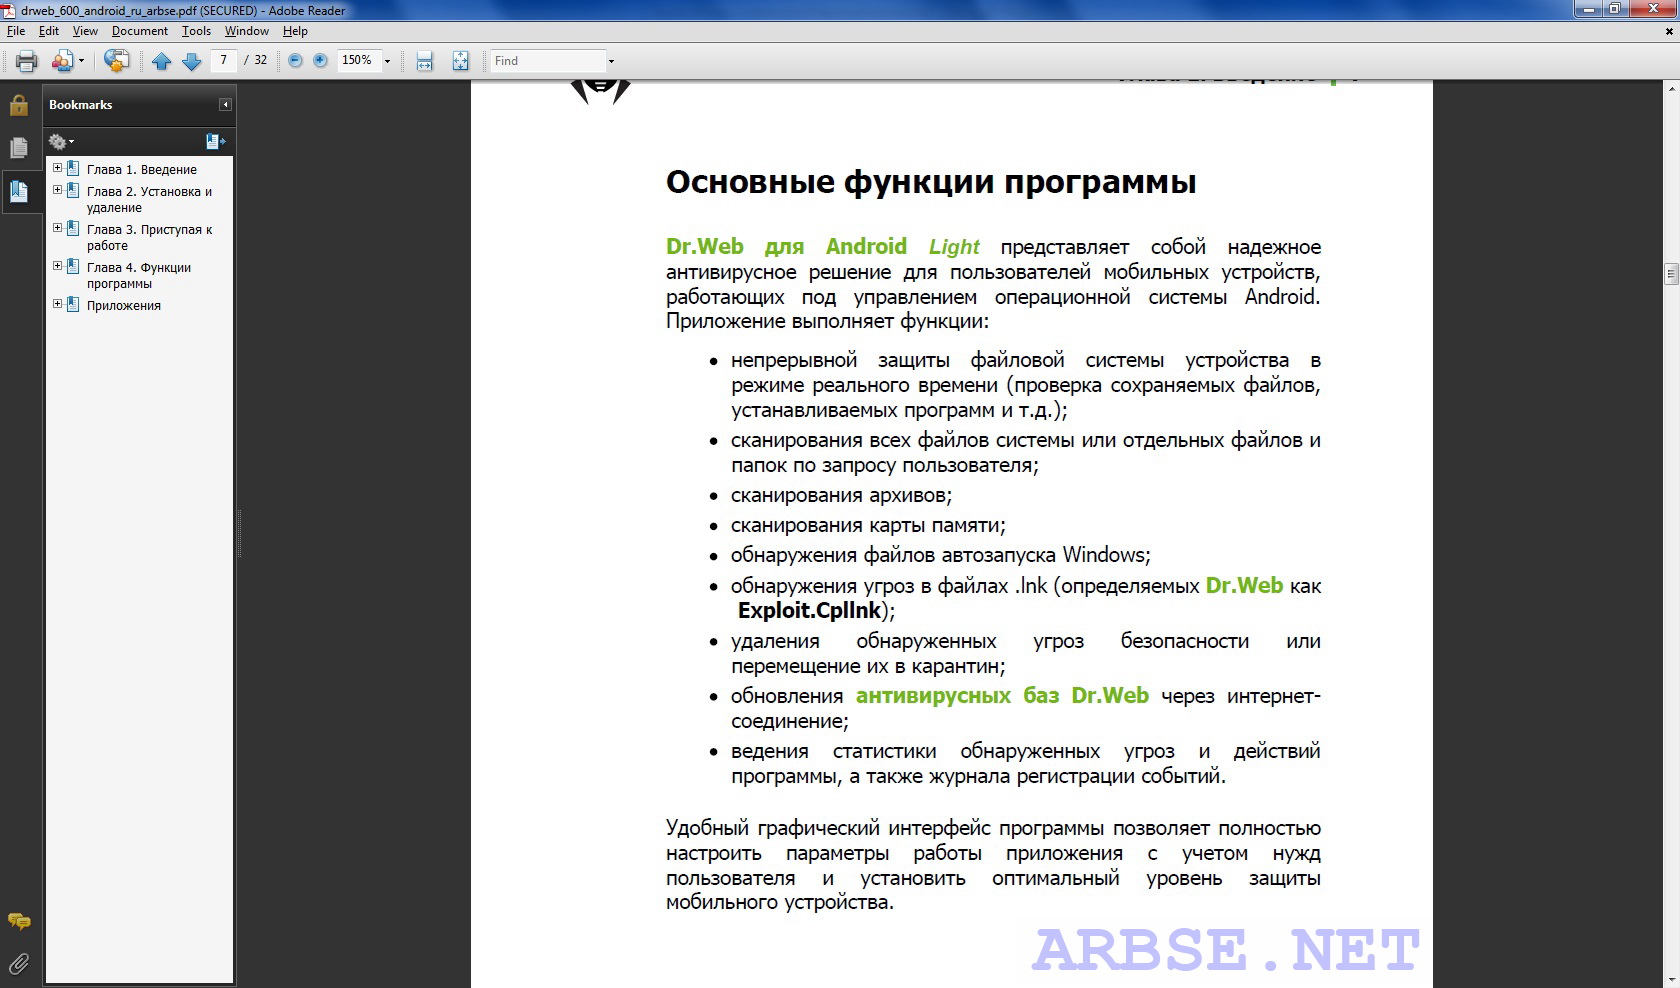
Task: Open the Collaborate icon dropdown arrow
Action: pos(81,61)
